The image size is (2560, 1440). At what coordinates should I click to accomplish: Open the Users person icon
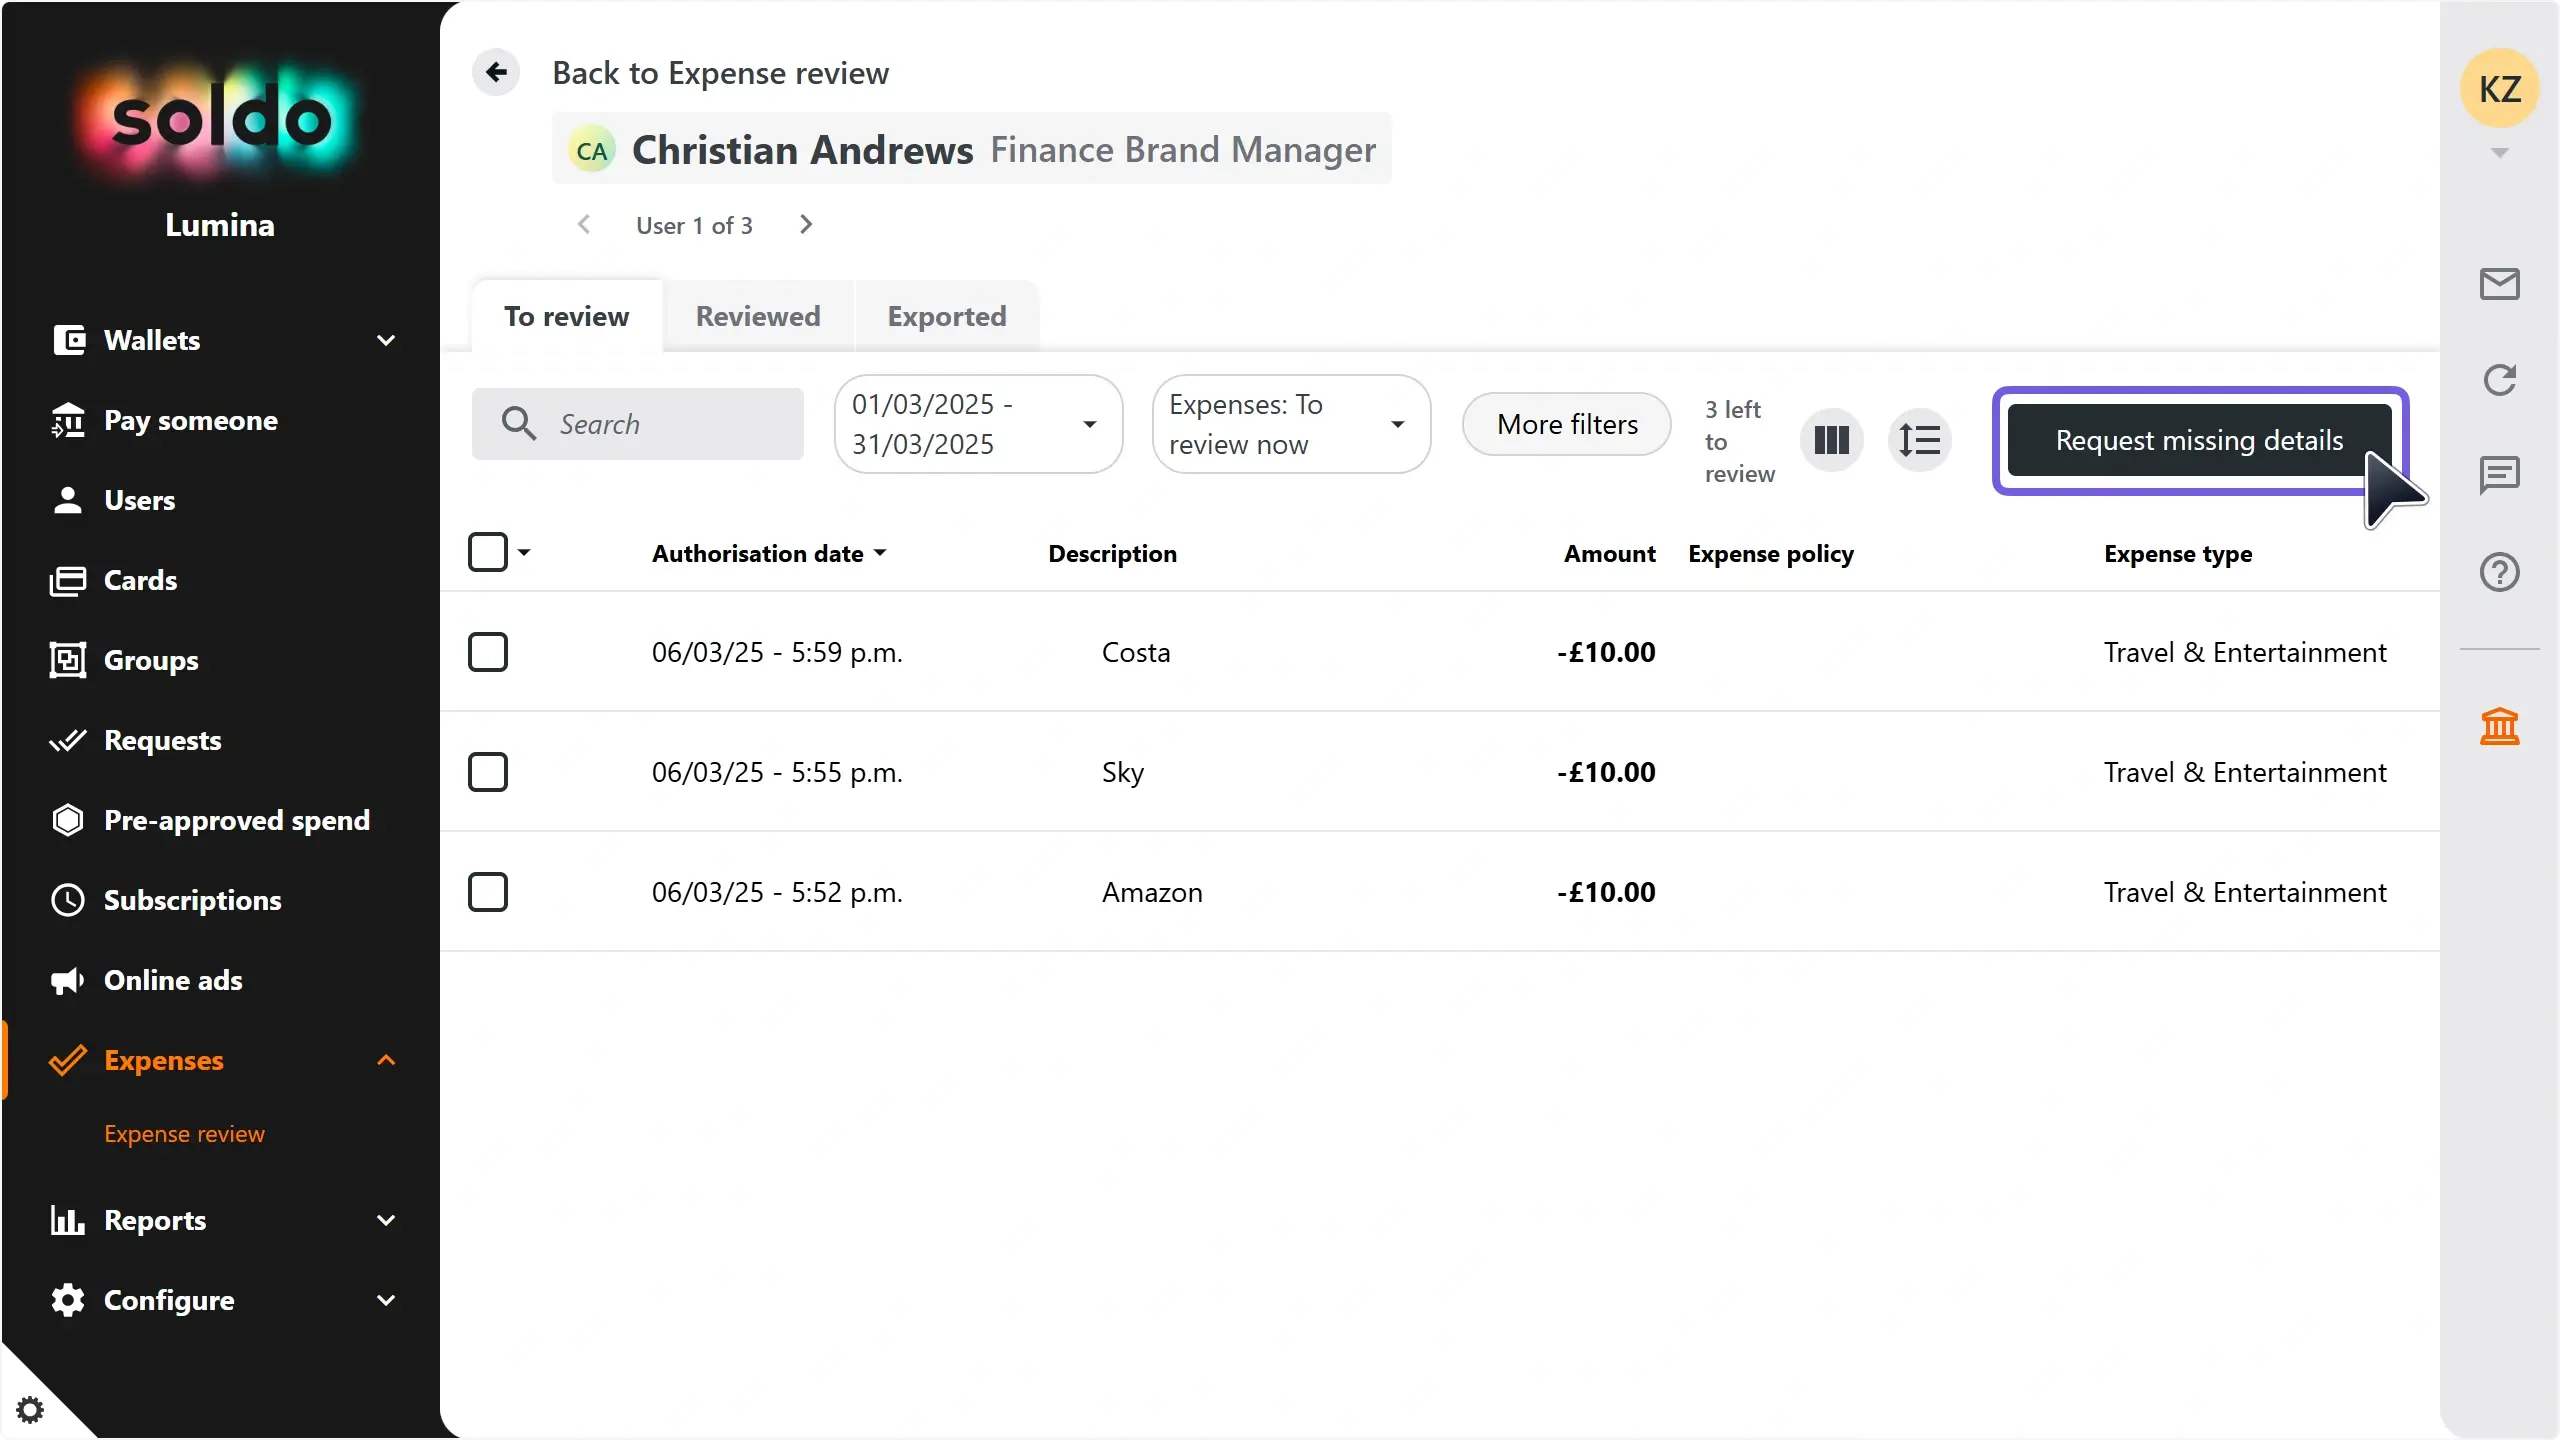point(68,500)
